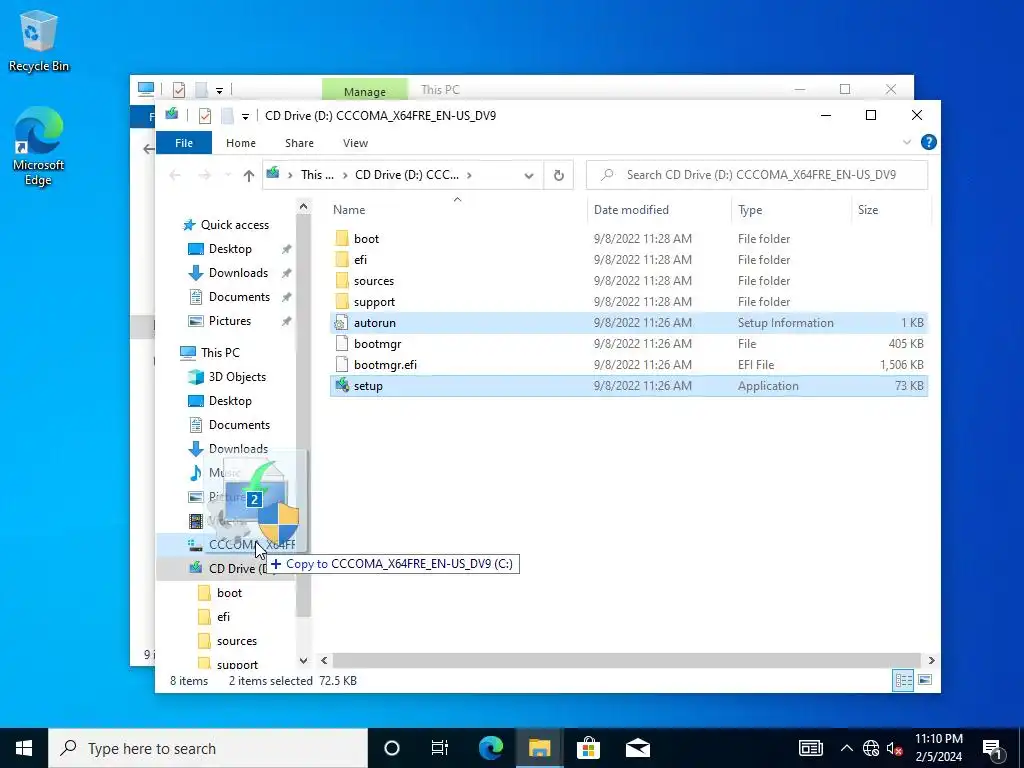Go up one level with the Up arrow
Screen dimensions: 1024x768
(x=248, y=175)
